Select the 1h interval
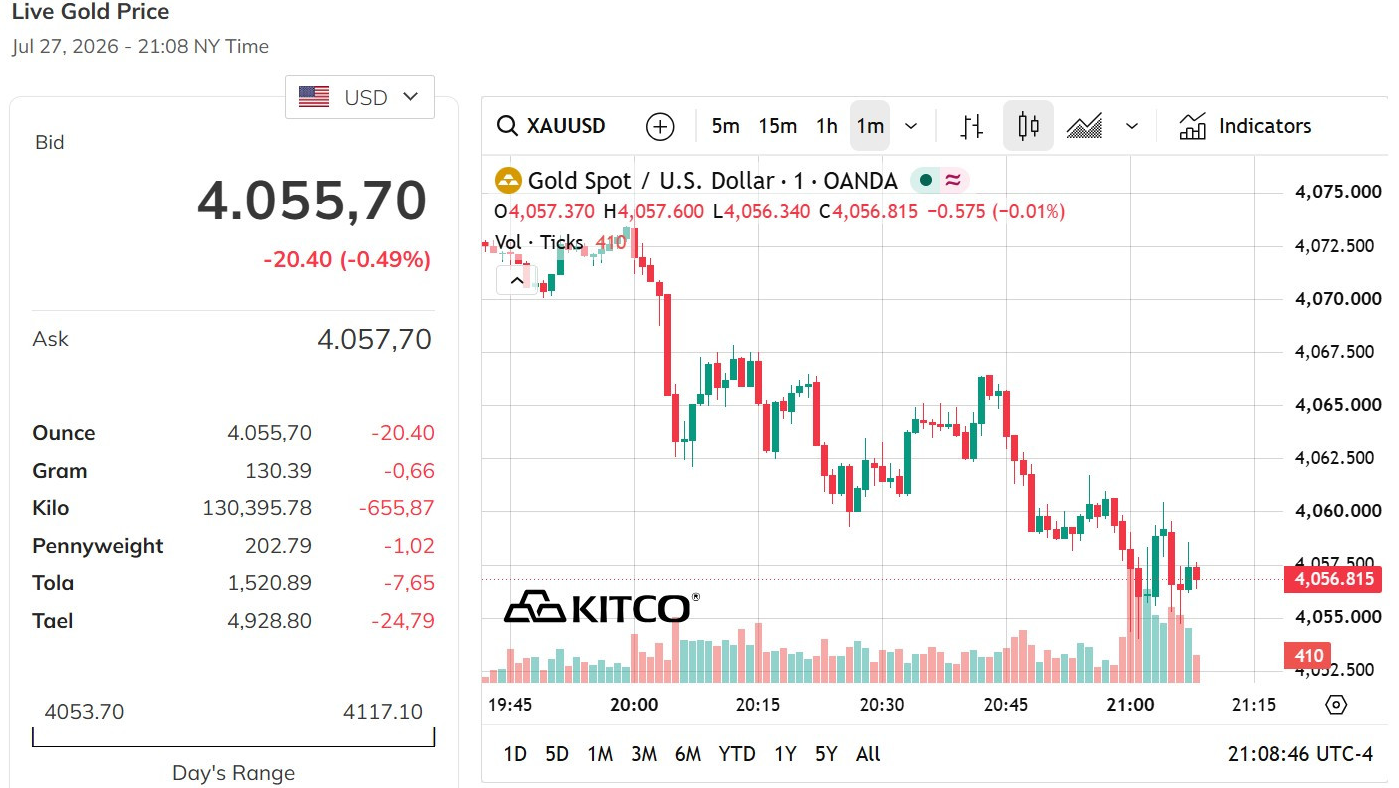 (826, 126)
